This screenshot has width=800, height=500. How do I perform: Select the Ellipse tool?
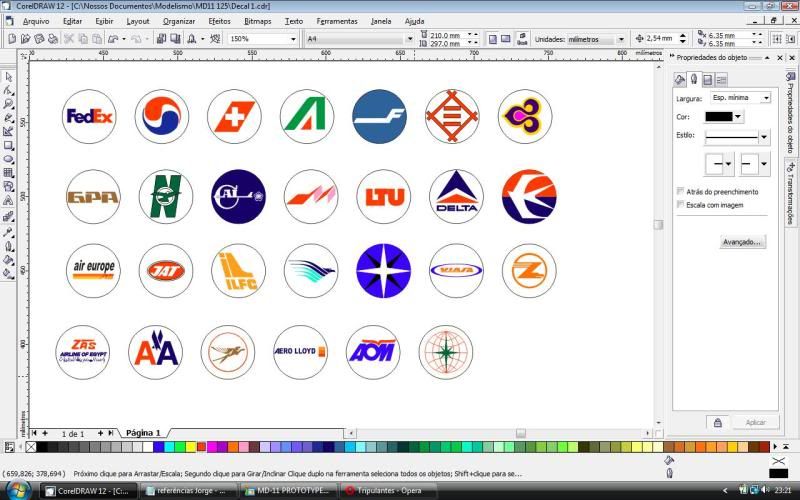(8, 159)
